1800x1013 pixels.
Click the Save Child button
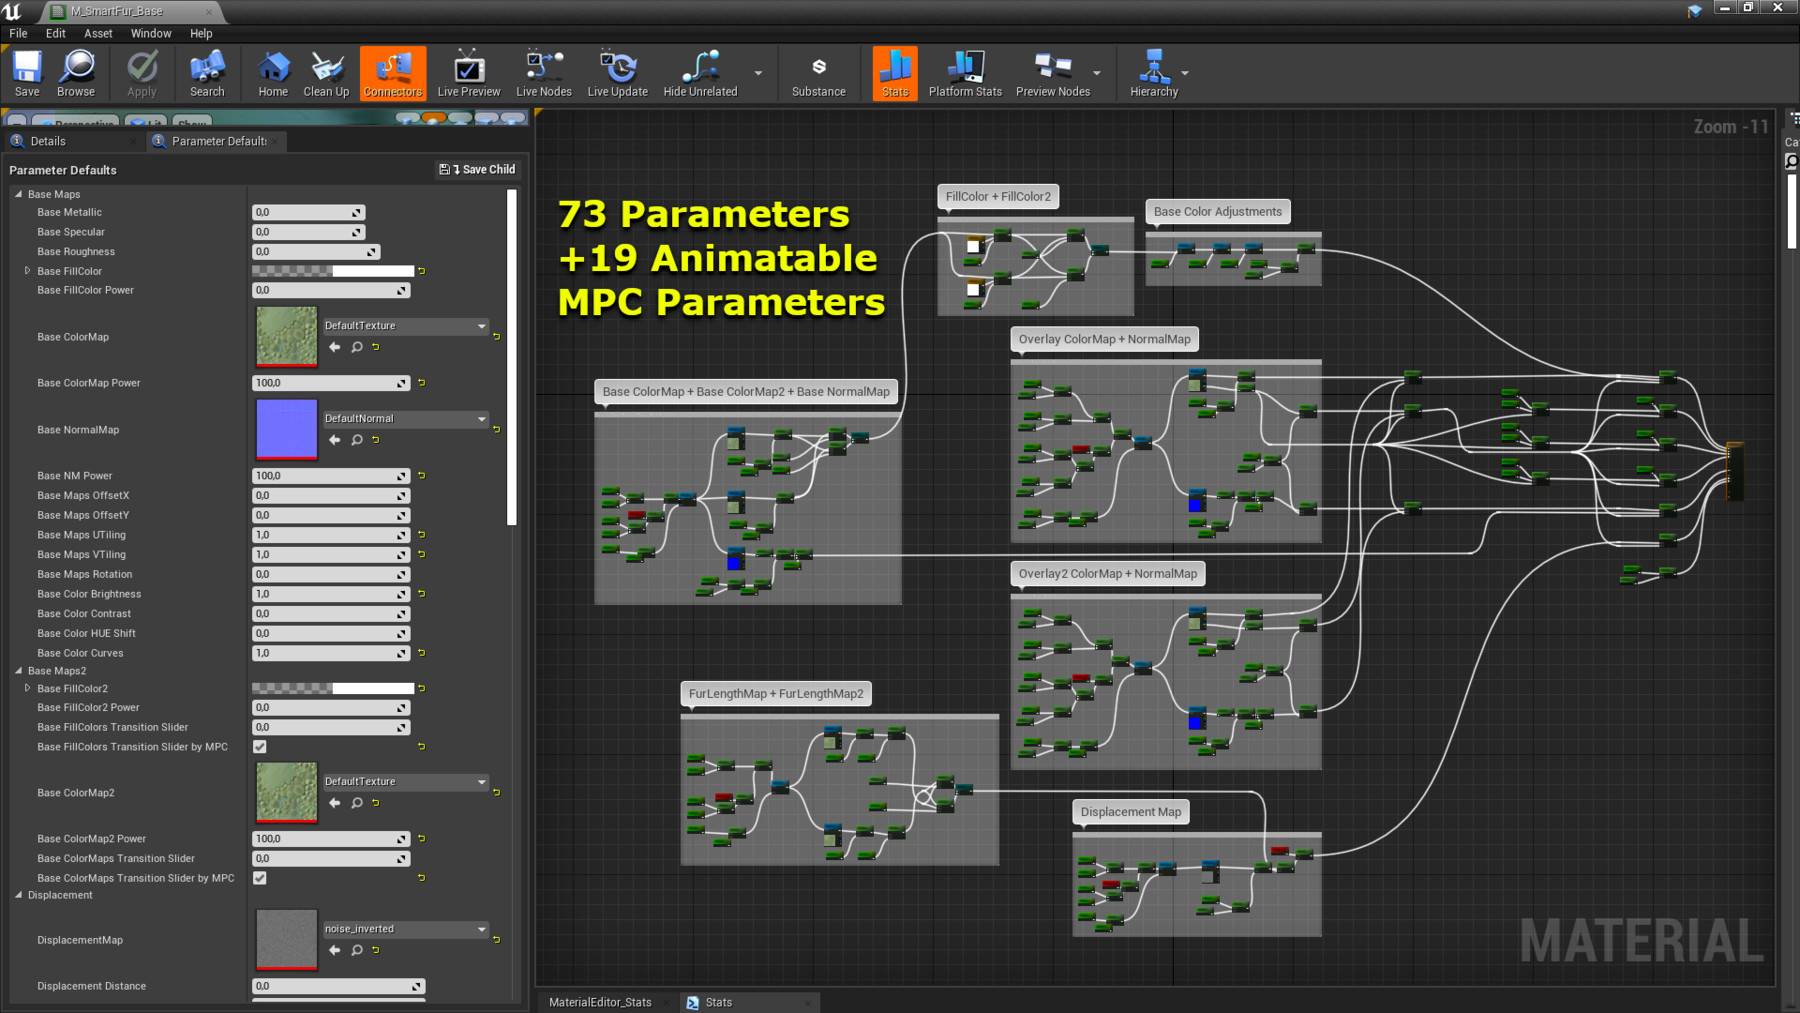[478, 170]
